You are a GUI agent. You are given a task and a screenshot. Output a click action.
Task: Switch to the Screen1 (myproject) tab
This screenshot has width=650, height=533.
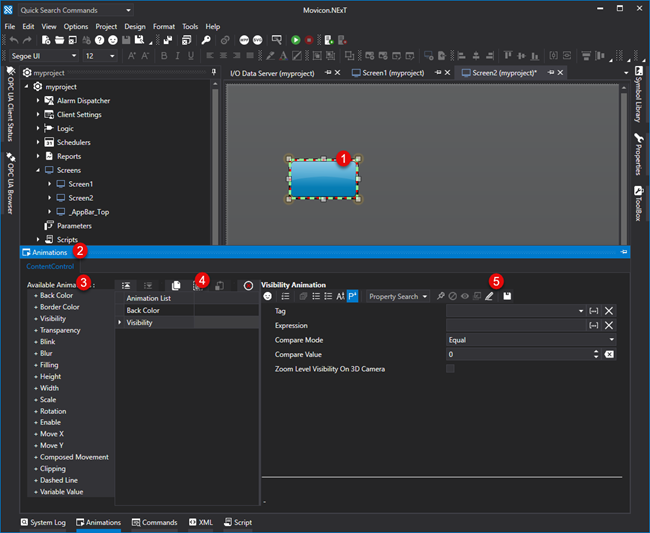tap(393, 73)
